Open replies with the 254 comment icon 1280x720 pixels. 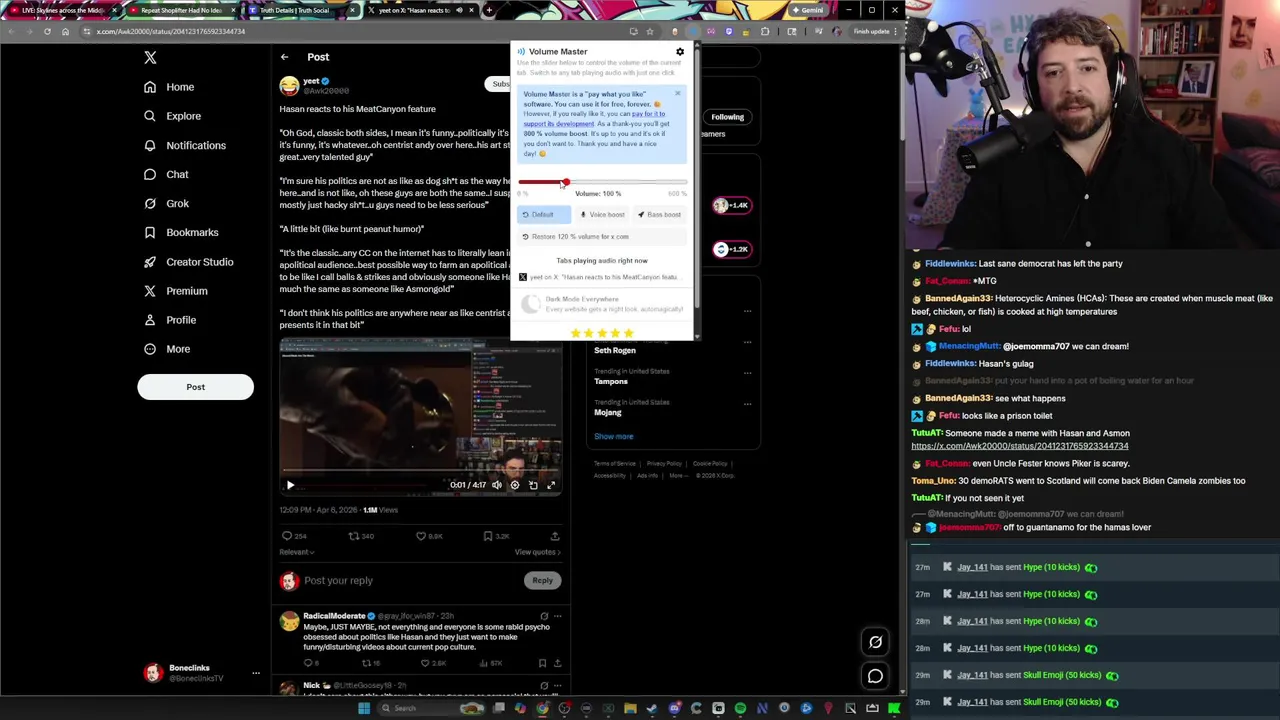(293, 536)
